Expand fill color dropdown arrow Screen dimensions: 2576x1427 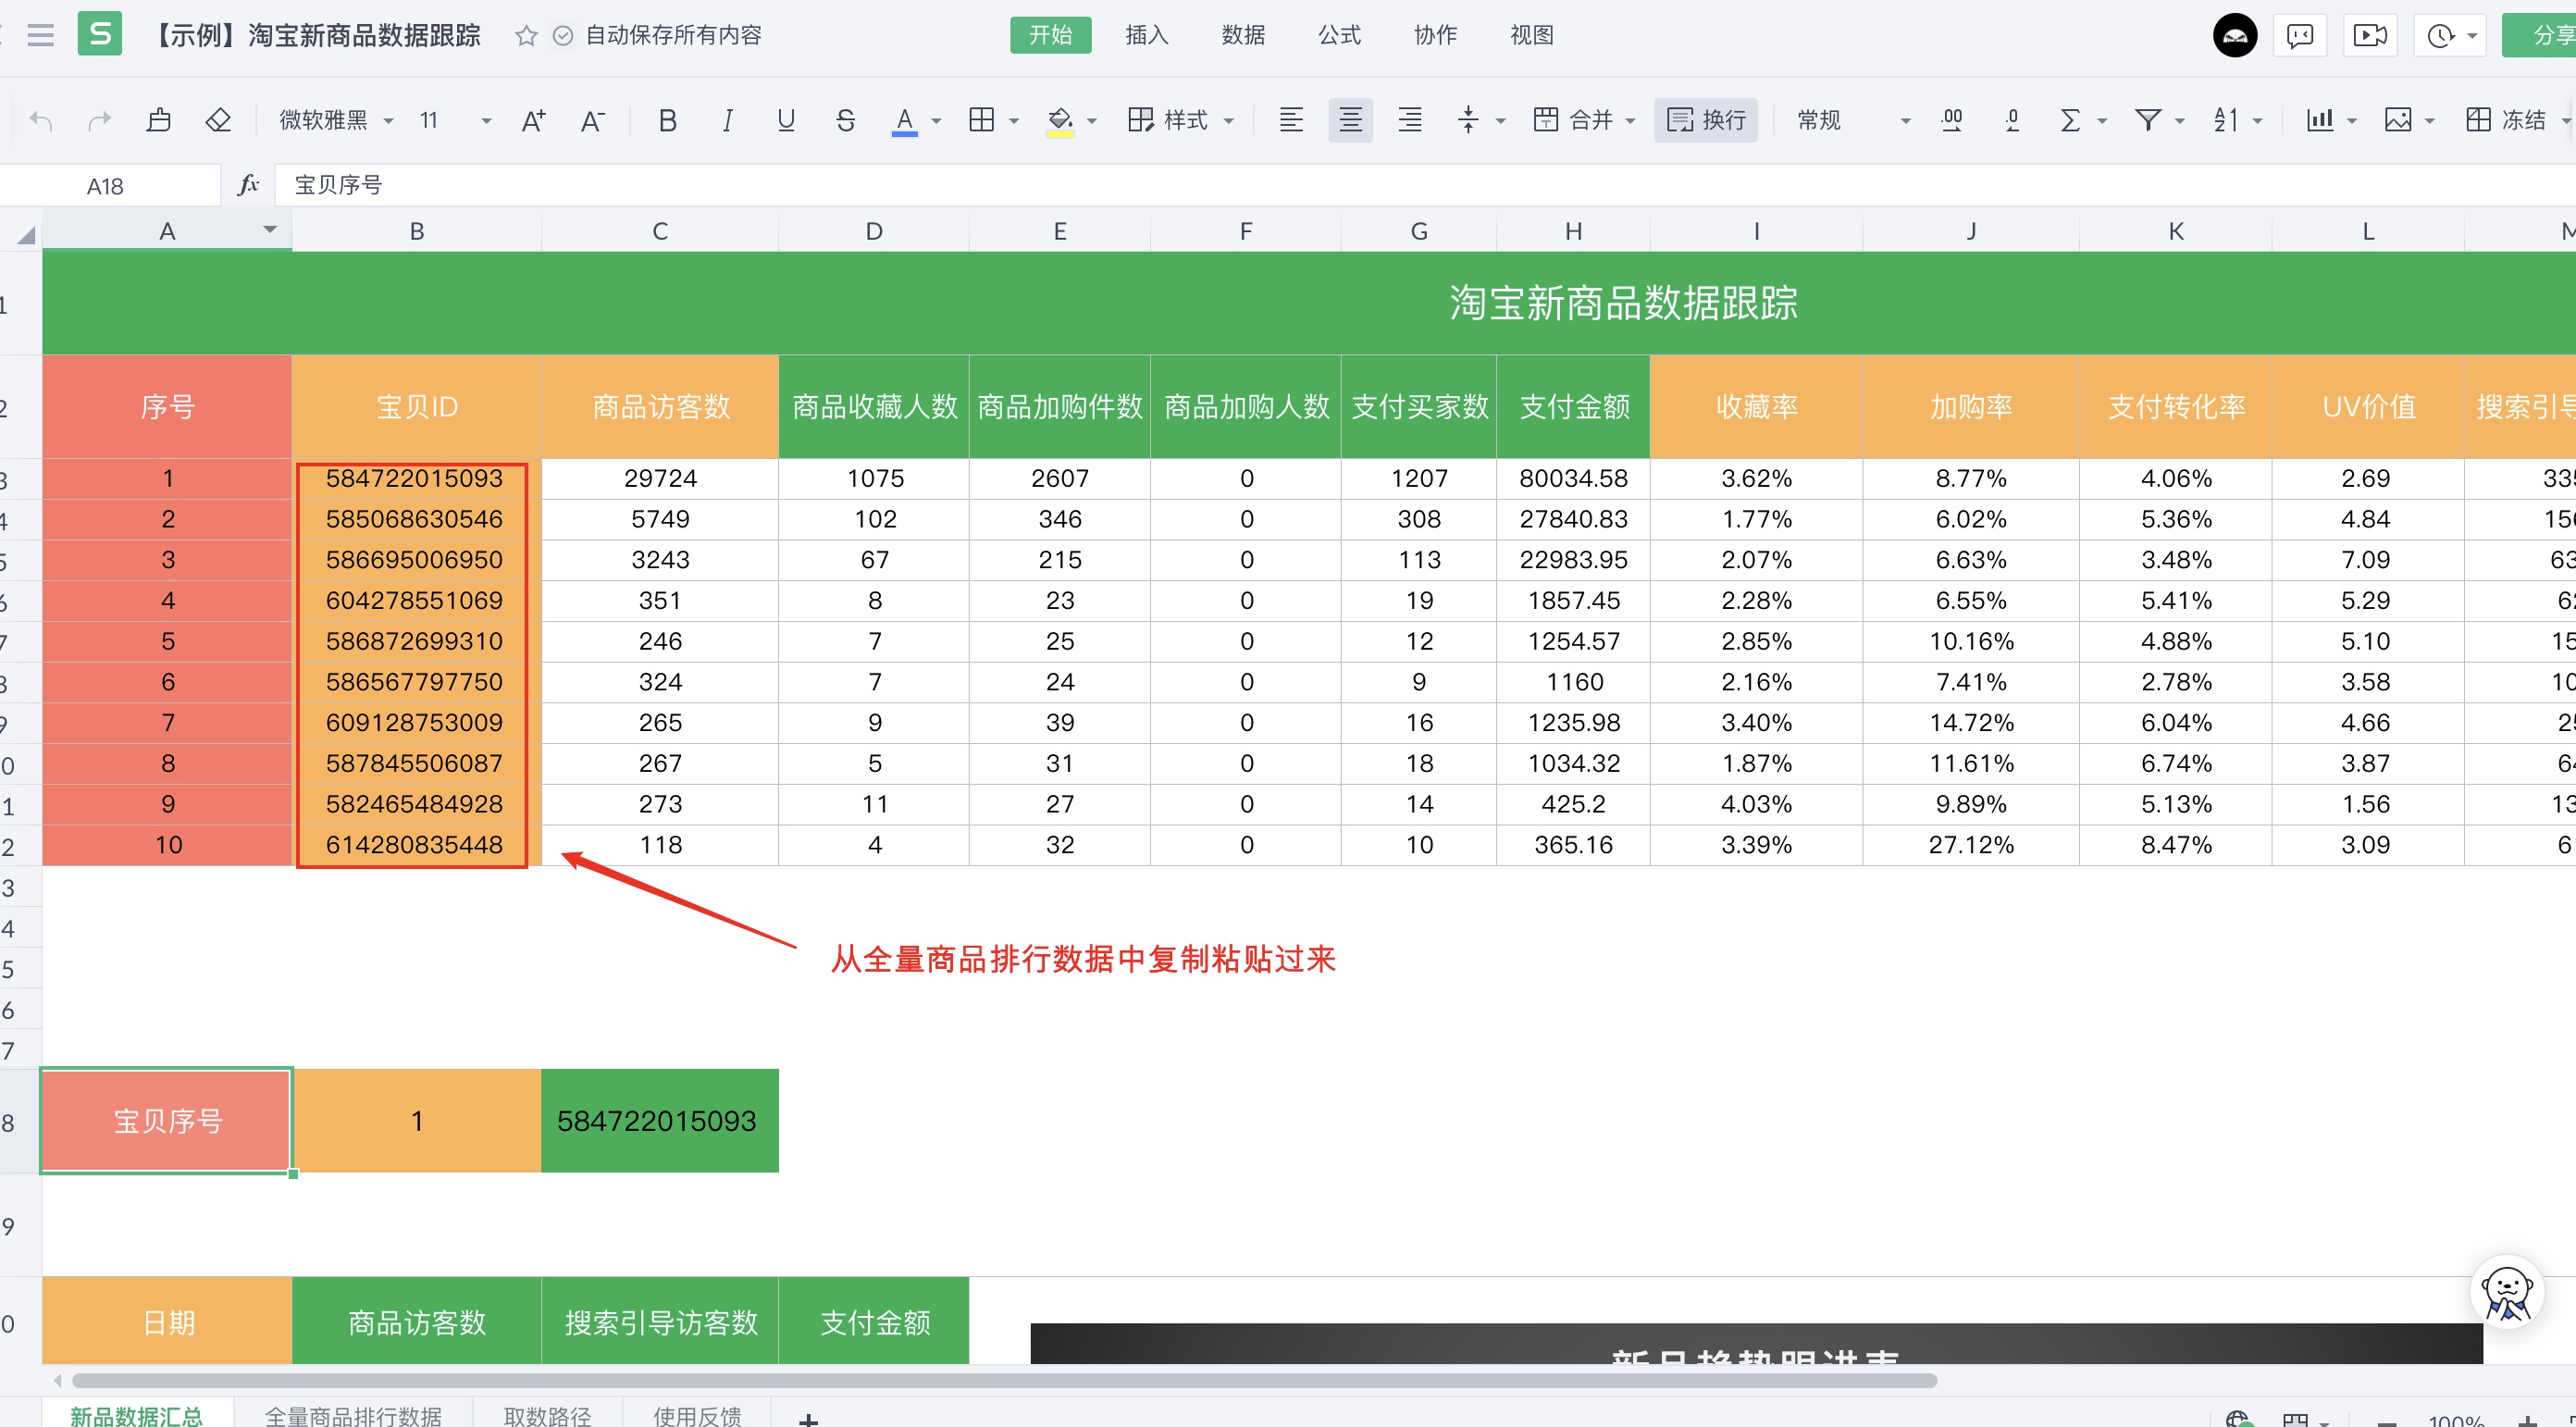pos(1092,121)
